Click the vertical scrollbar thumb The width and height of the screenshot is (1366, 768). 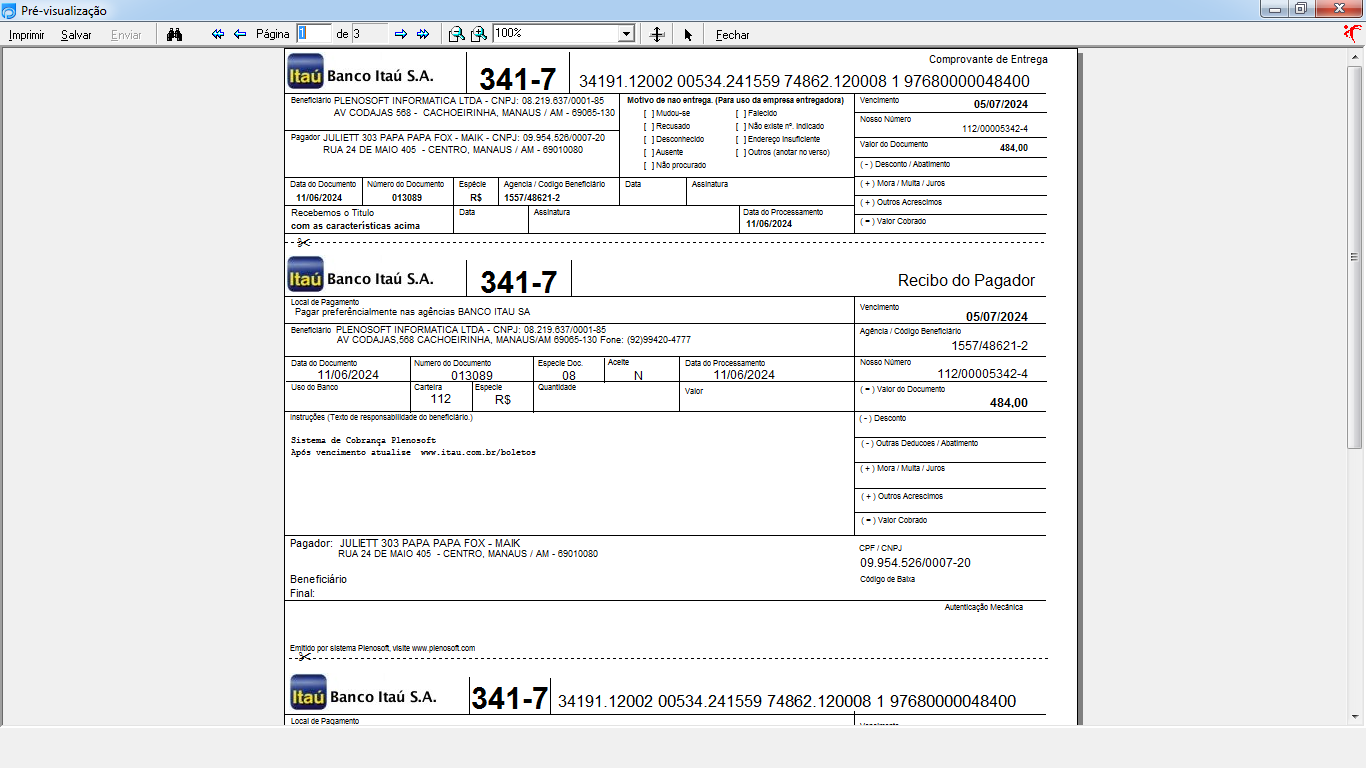click(x=1355, y=256)
